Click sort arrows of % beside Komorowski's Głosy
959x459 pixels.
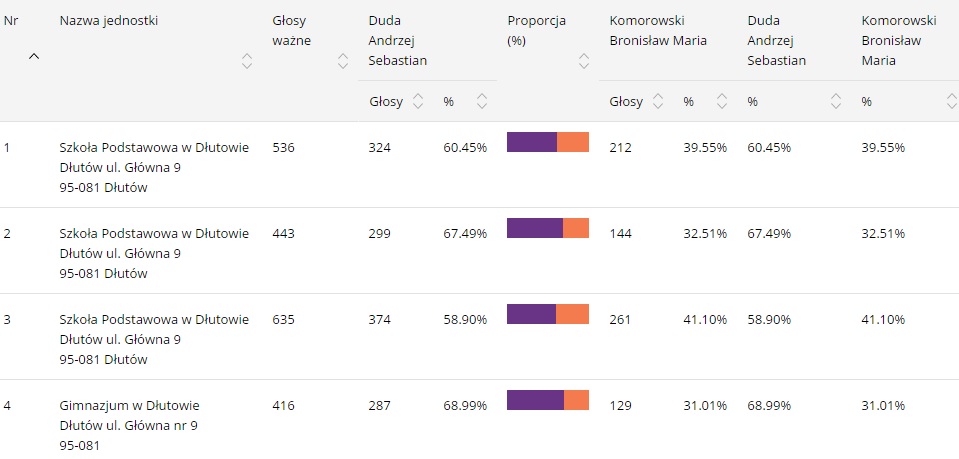pos(722,101)
